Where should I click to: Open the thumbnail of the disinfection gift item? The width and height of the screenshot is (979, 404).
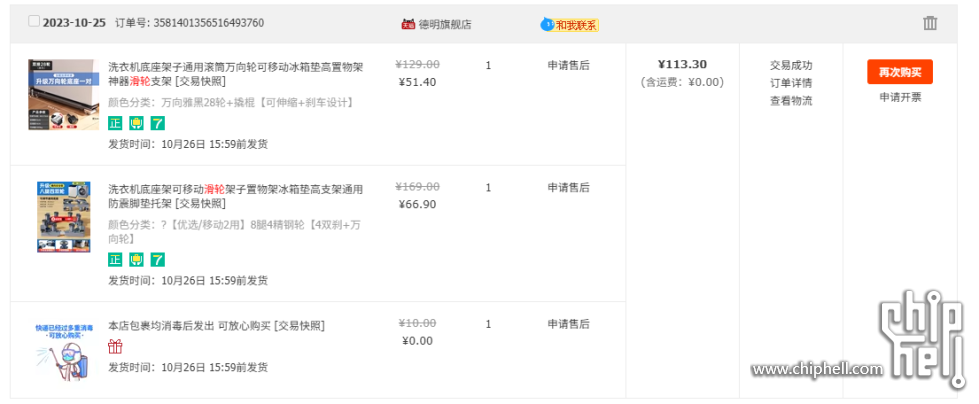(64, 351)
